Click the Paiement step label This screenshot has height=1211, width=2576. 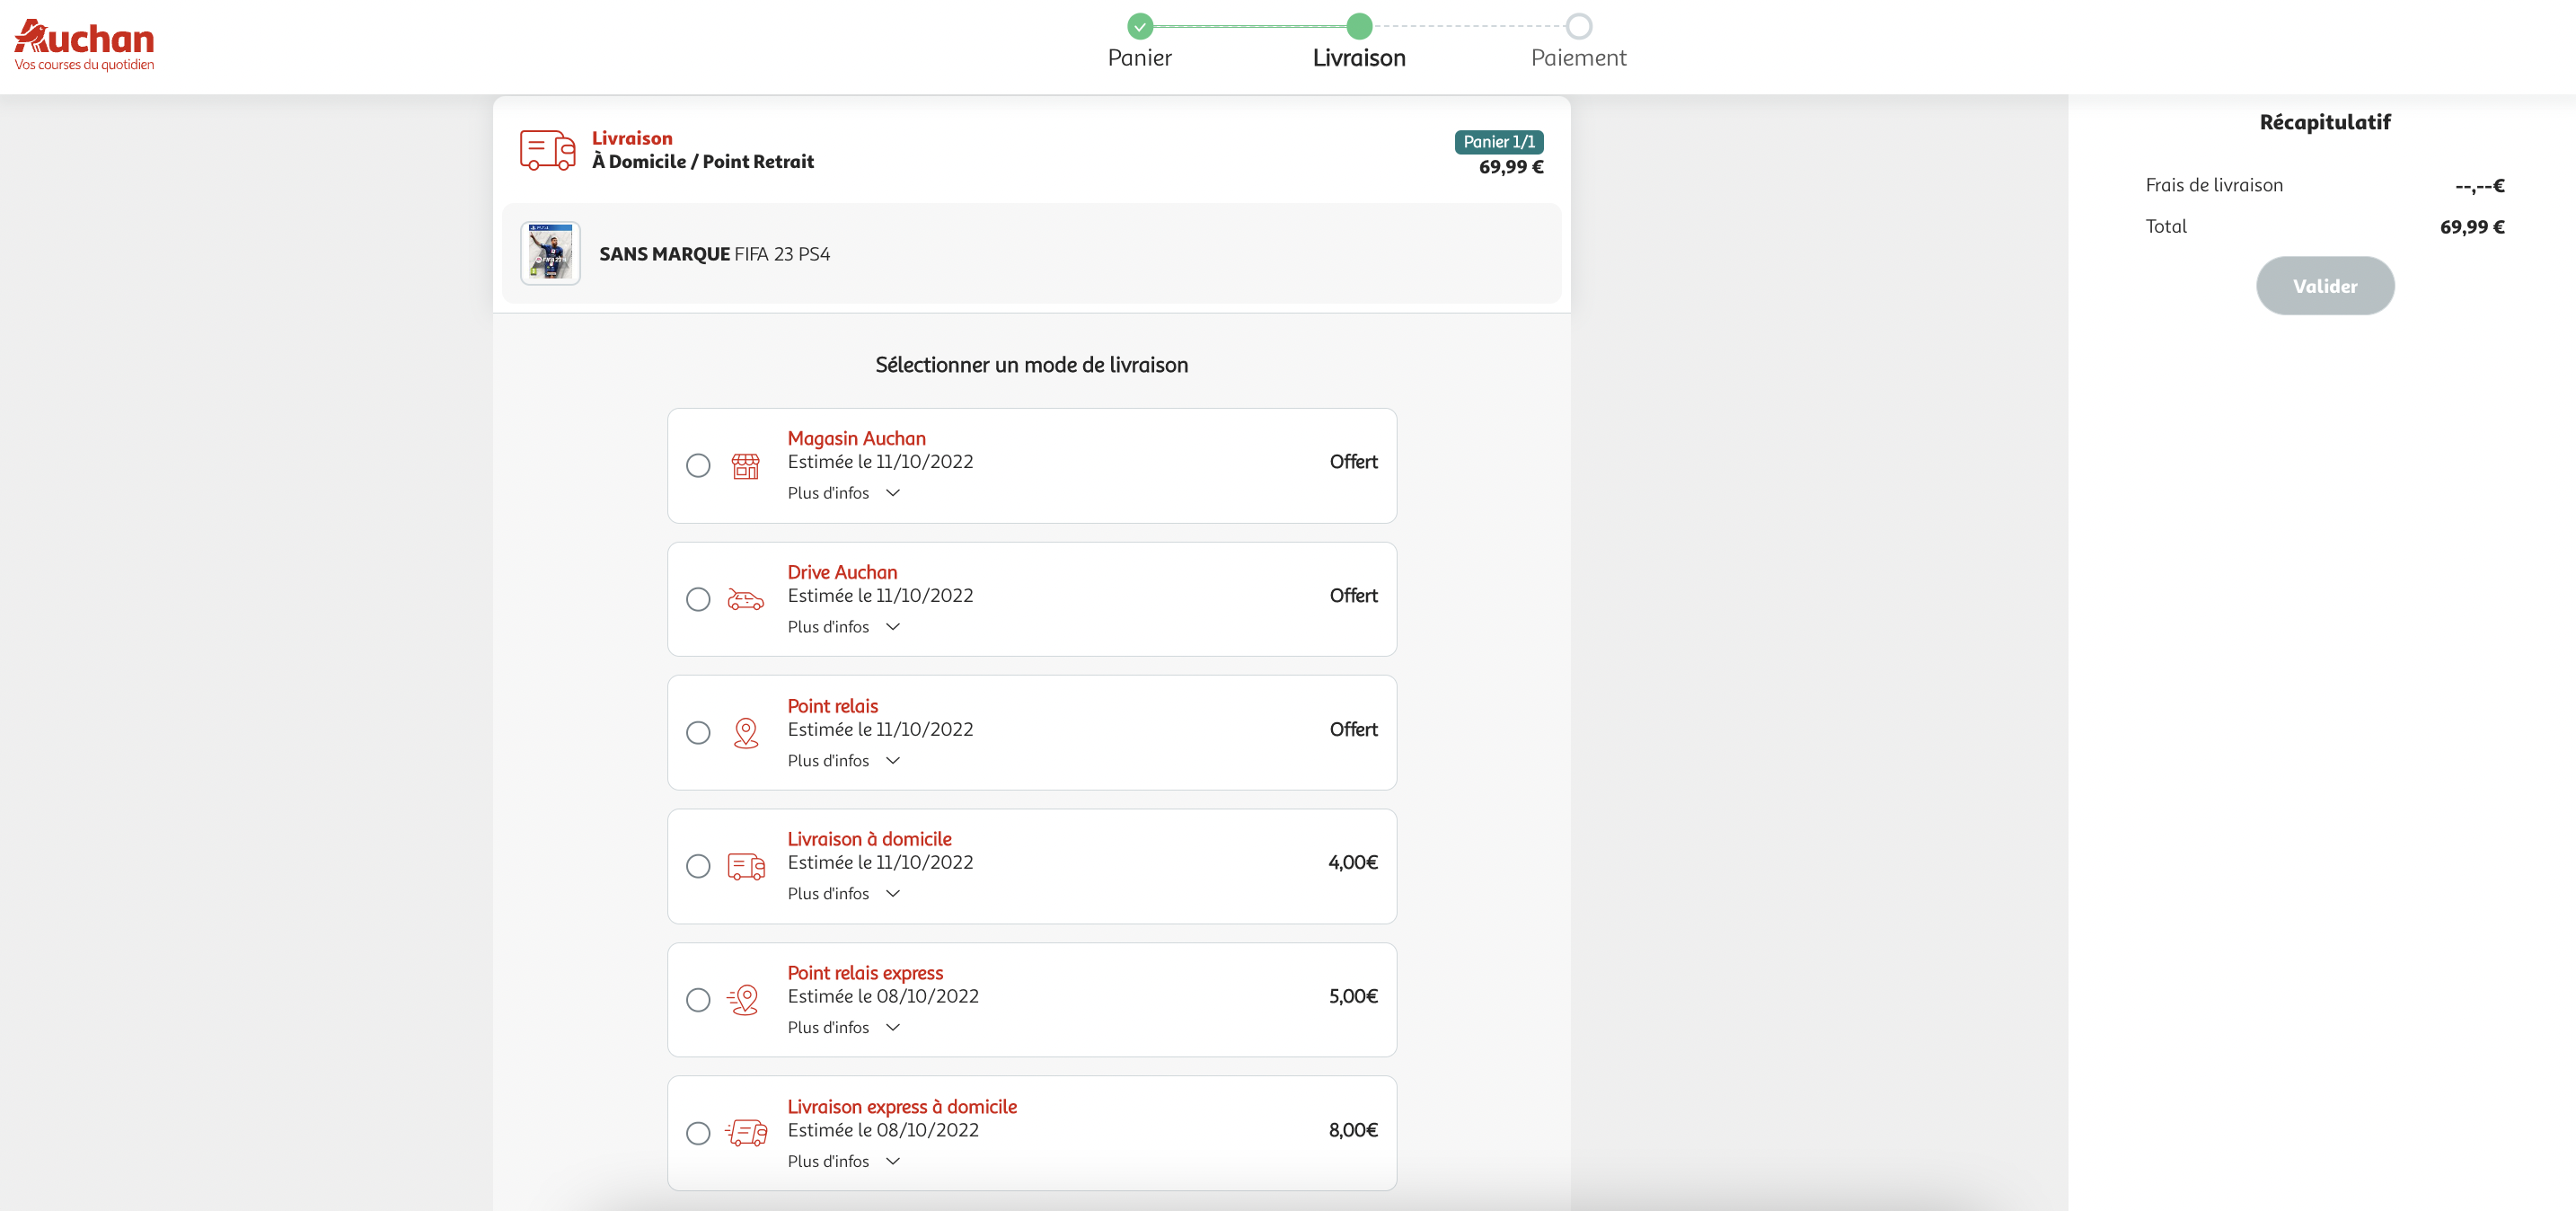[x=1578, y=58]
